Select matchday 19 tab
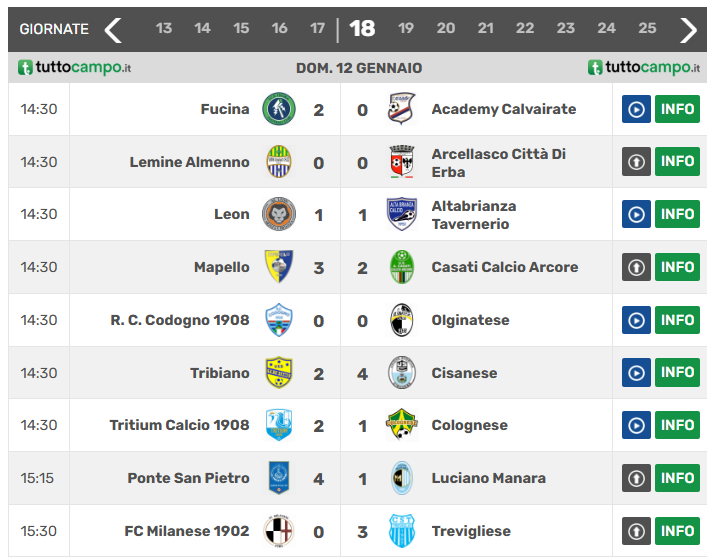This screenshot has height=557, width=707. 406,29
